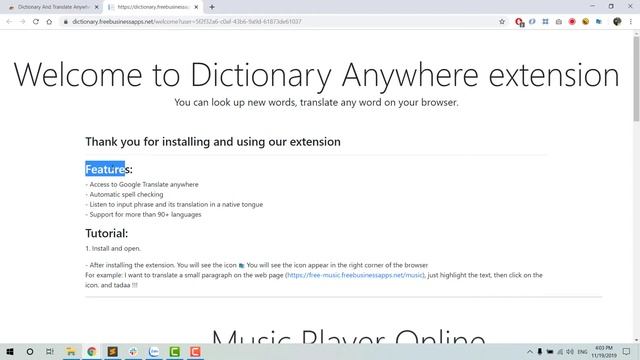Open the grey oval extension icon
640x360 pixels.
click(x=532, y=21)
